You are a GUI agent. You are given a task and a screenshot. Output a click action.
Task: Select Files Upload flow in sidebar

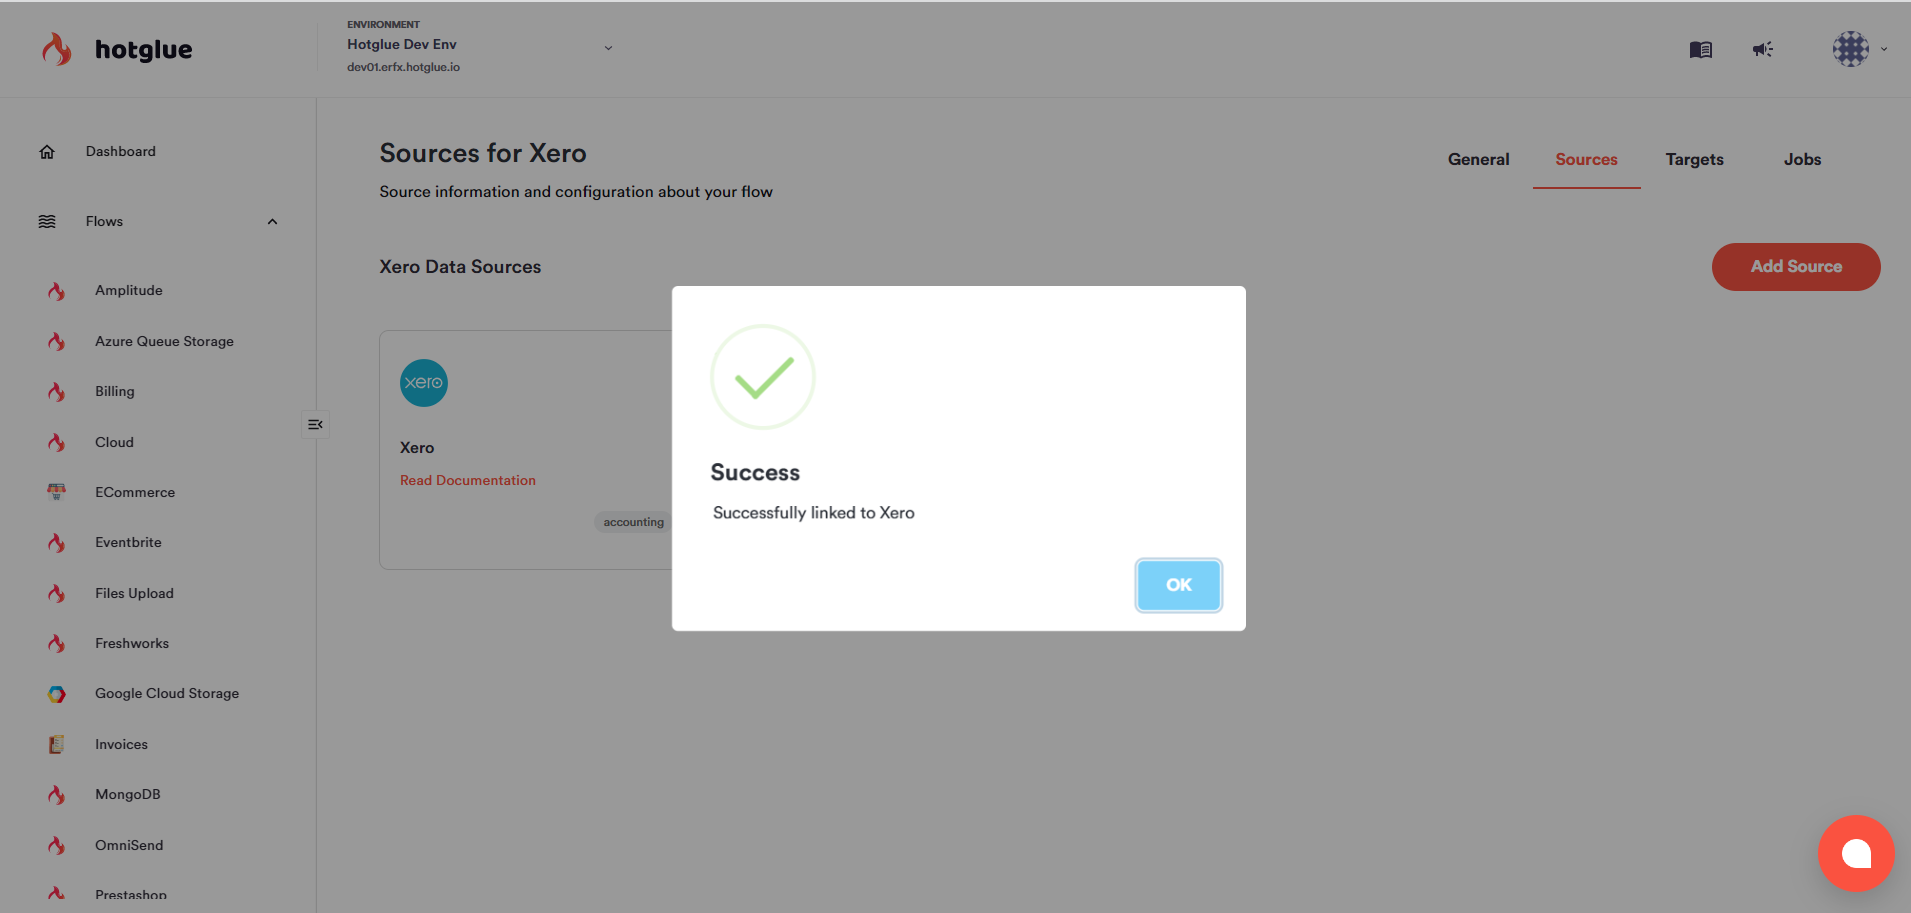click(134, 593)
